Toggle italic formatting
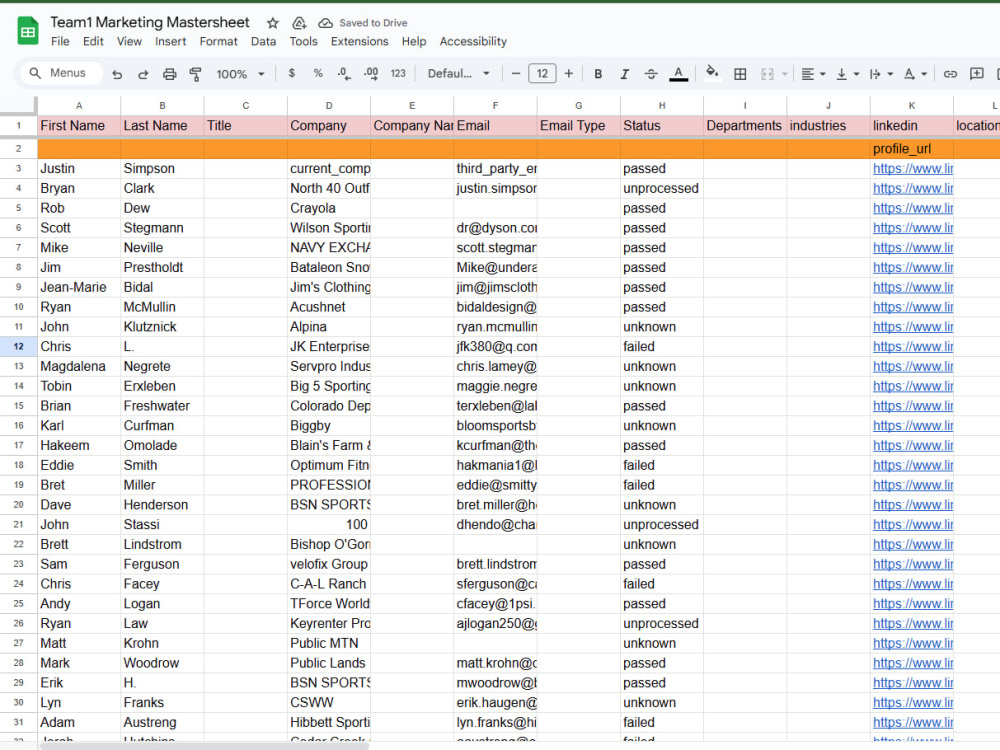This screenshot has width=1000, height=750. pyautogui.click(x=624, y=74)
